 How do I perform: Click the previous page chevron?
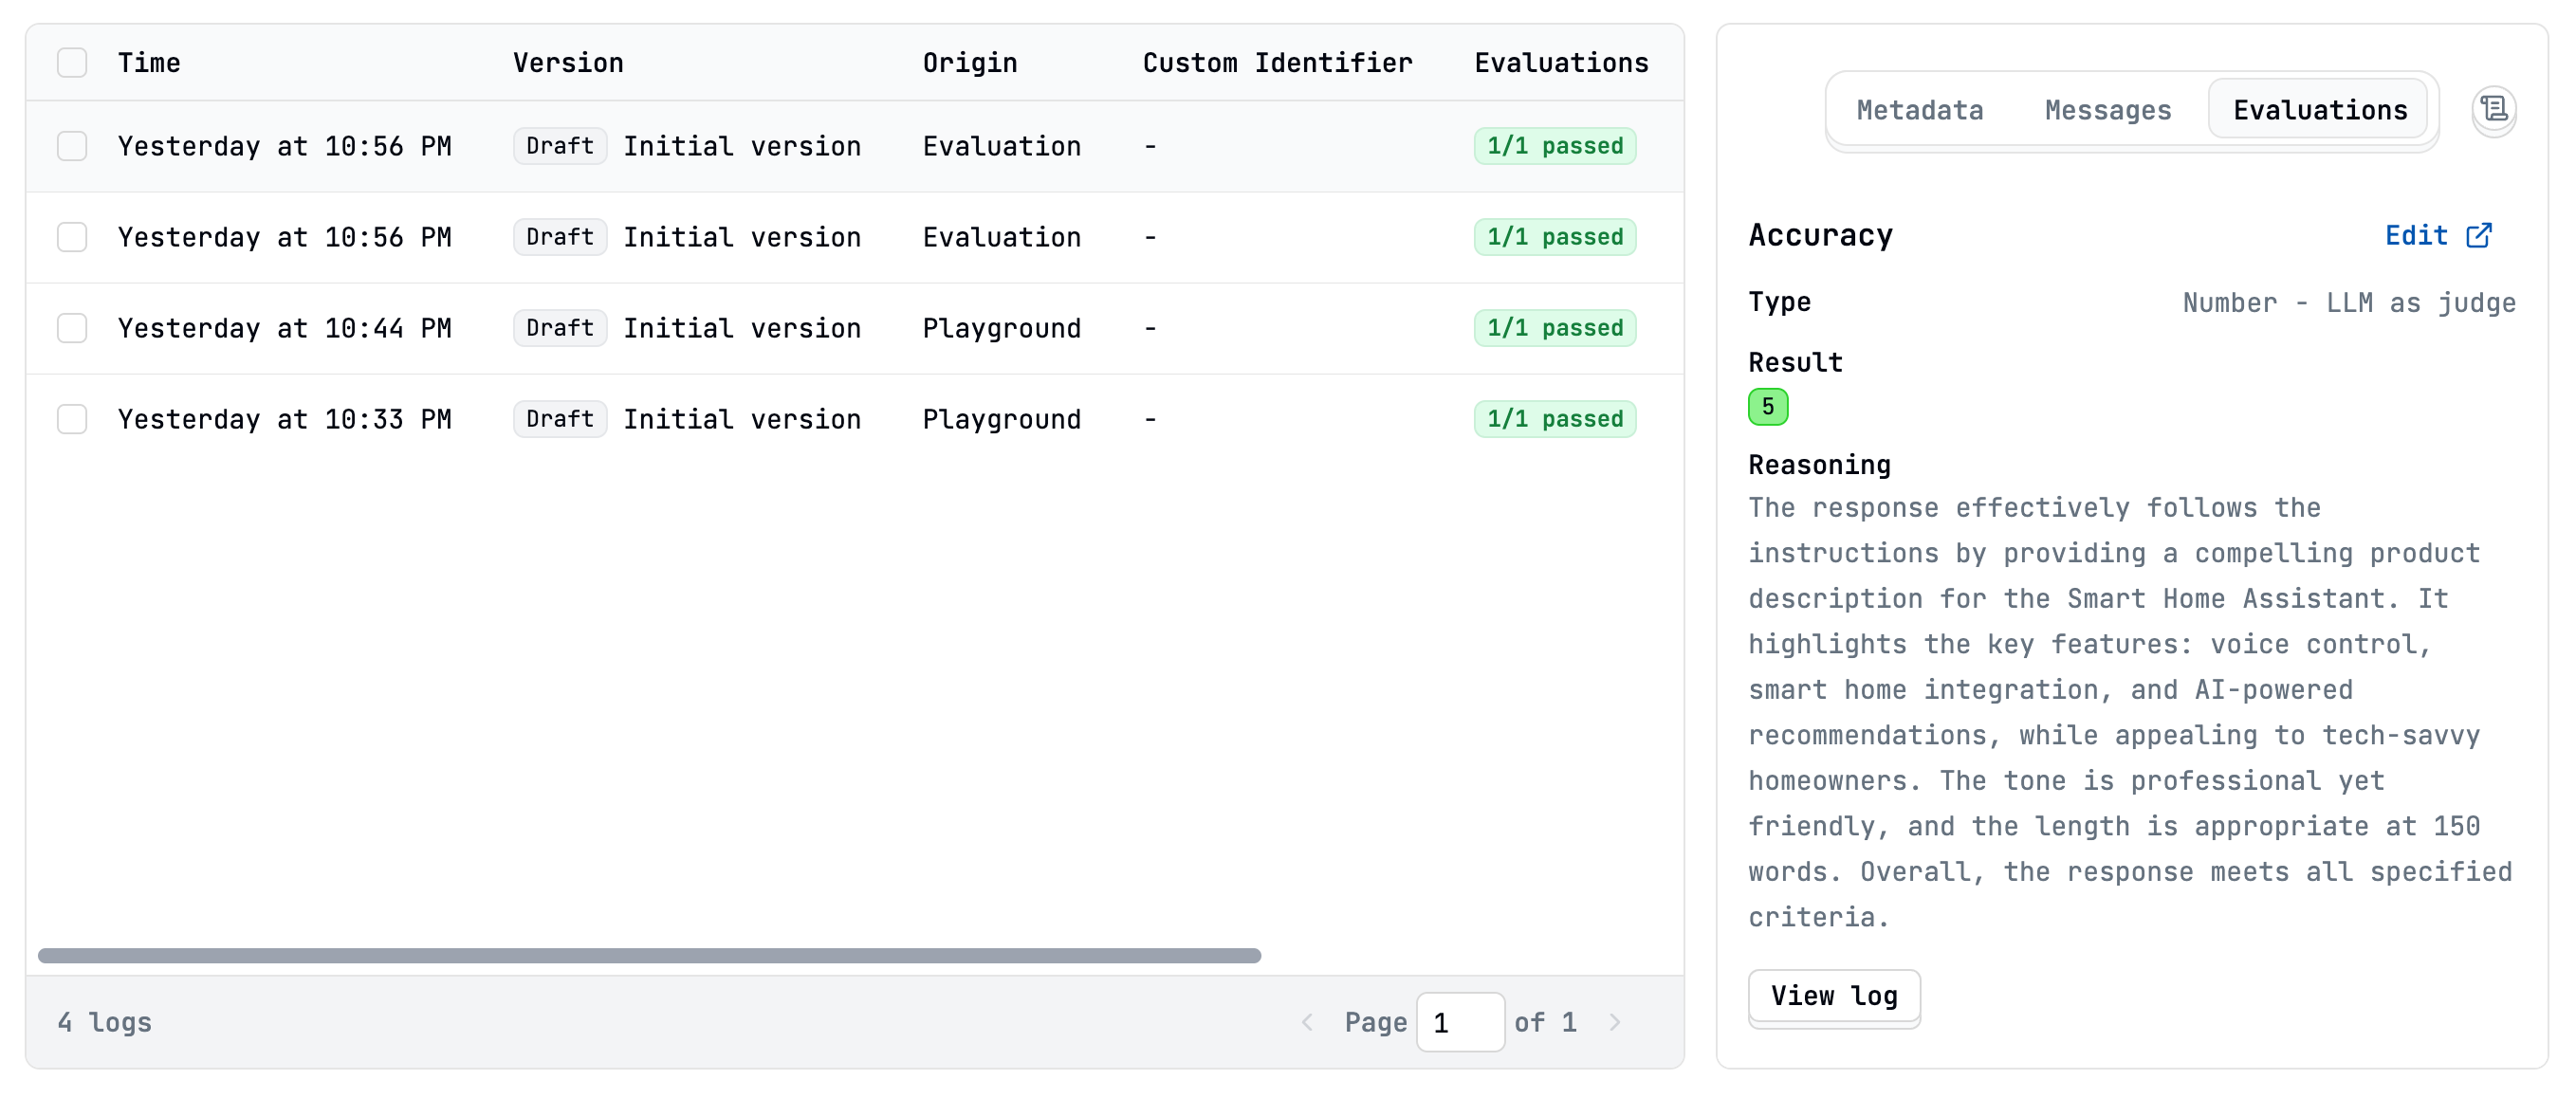1307,1022
